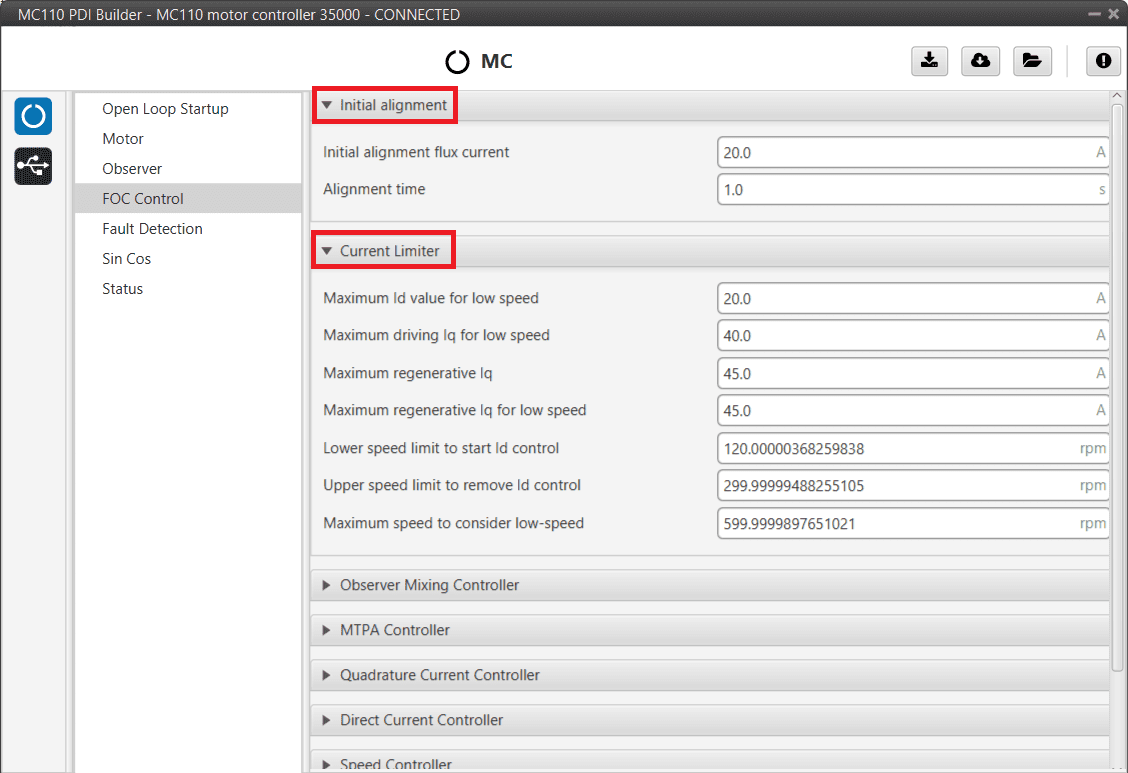Expand the Observer Mixing Controller section
The height and width of the screenshot is (773, 1128).
click(x=709, y=585)
